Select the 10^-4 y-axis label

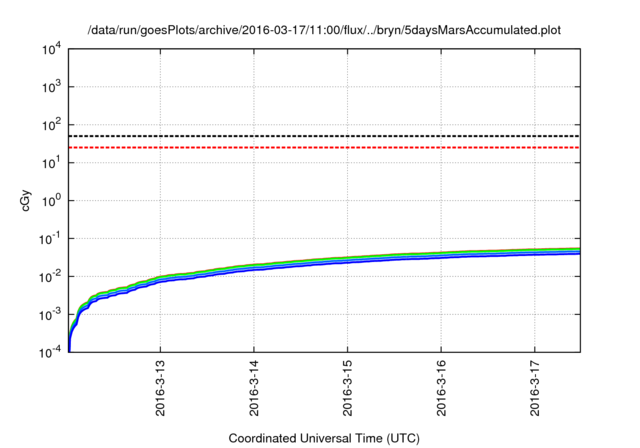(51, 352)
